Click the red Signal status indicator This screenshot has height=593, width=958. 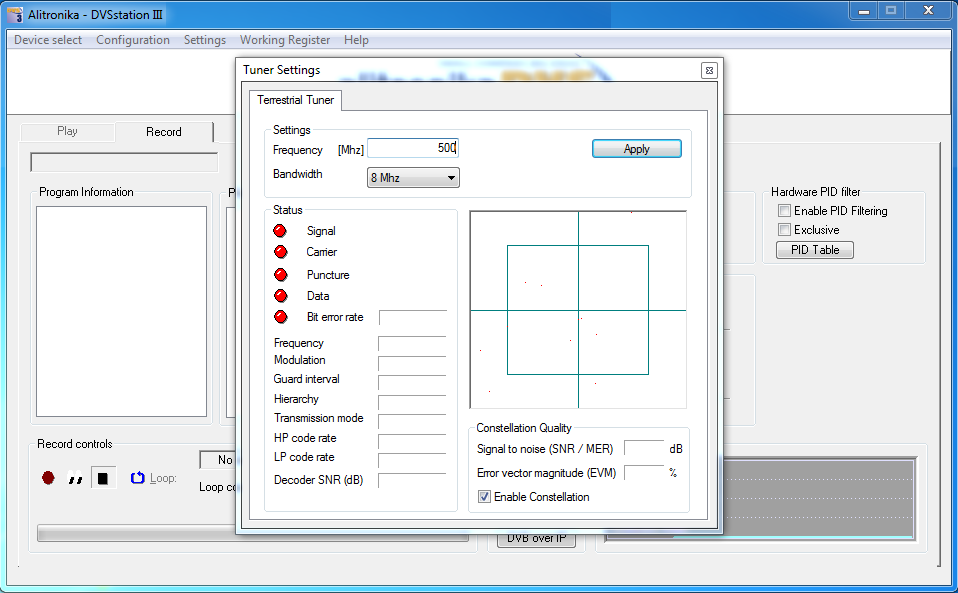[280, 231]
